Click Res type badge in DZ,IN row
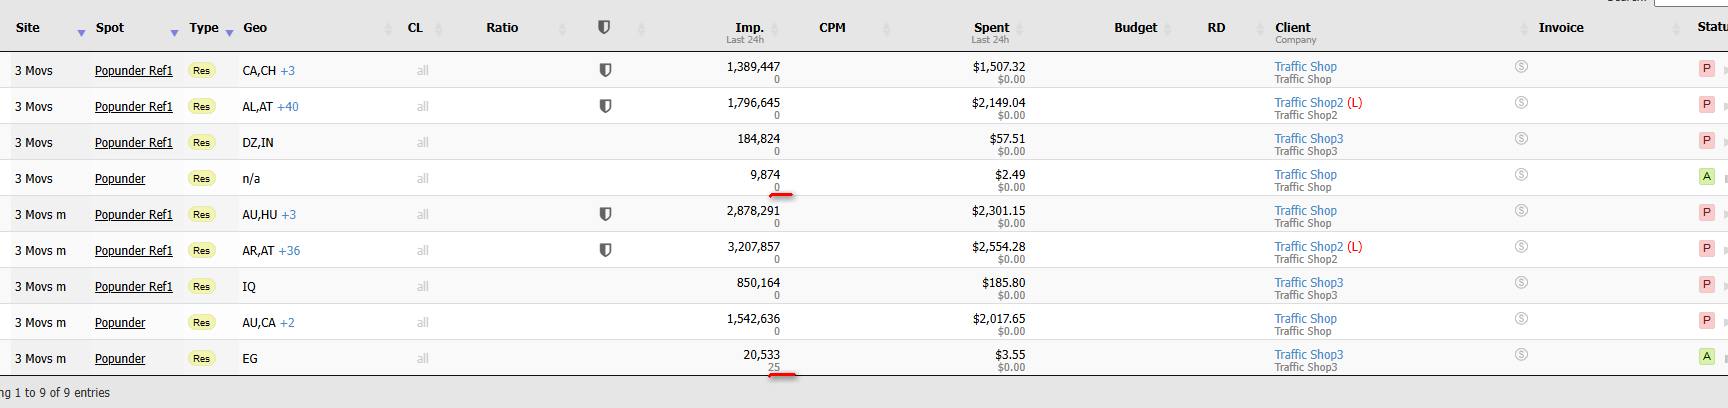The image size is (1728, 408). click(202, 143)
